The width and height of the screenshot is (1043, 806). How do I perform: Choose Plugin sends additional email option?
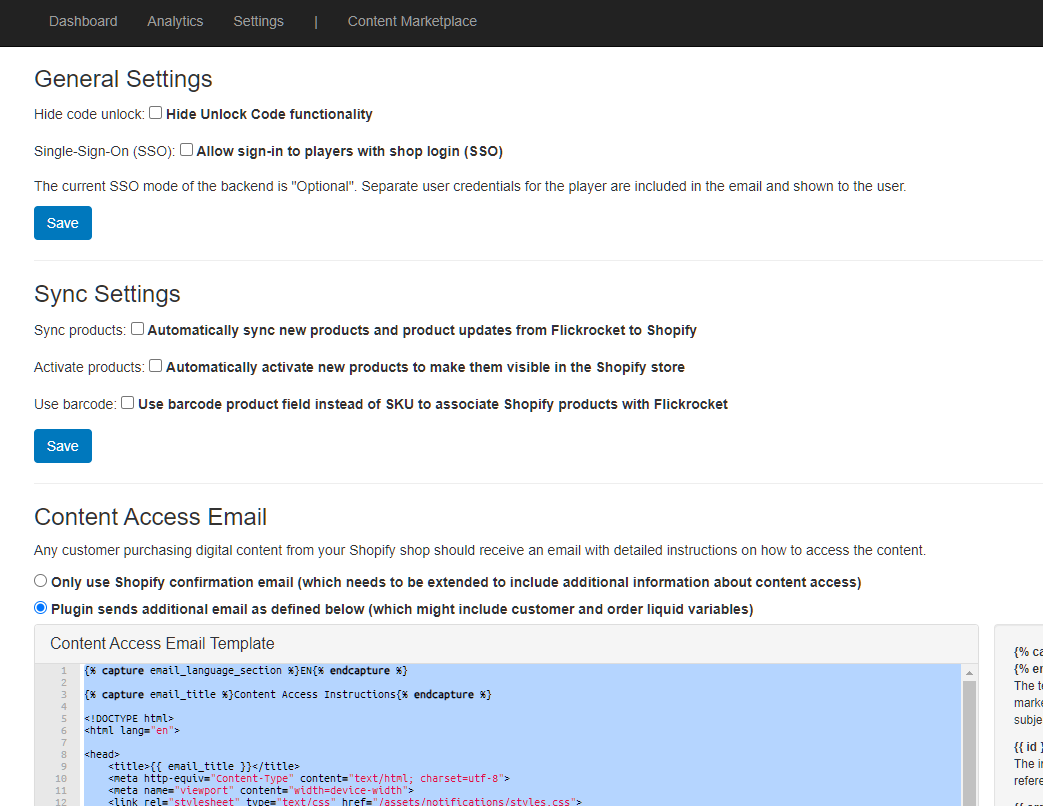coord(41,608)
